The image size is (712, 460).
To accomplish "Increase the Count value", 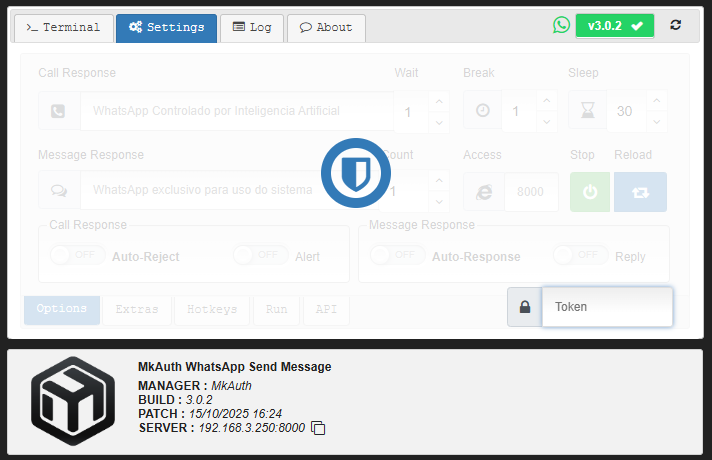I will [439, 180].
